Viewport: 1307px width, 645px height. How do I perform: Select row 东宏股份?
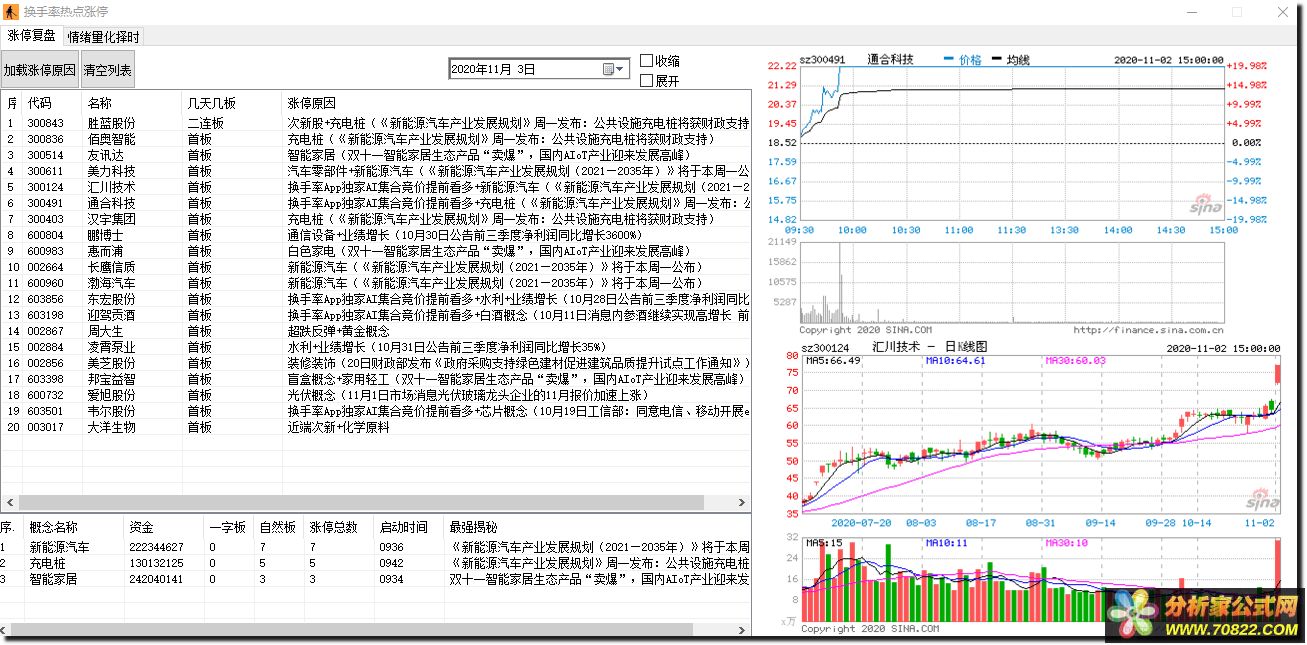tap(375, 299)
